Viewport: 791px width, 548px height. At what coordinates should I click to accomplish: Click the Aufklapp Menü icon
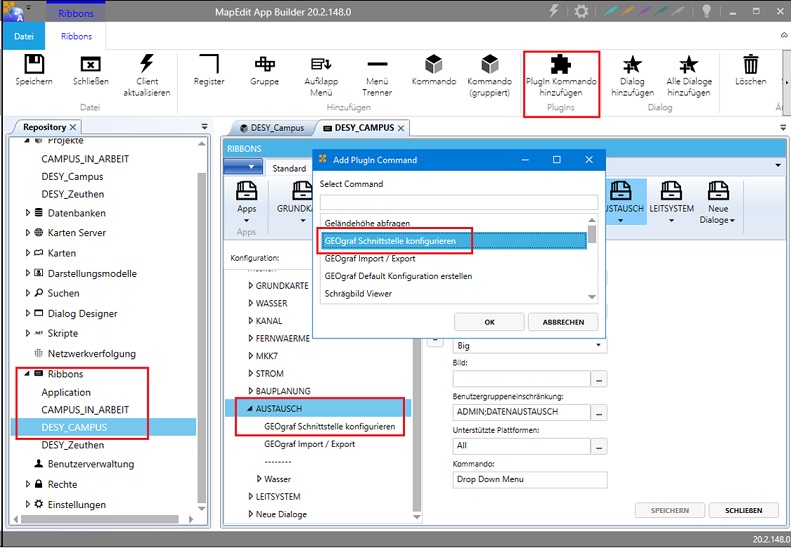320,65
